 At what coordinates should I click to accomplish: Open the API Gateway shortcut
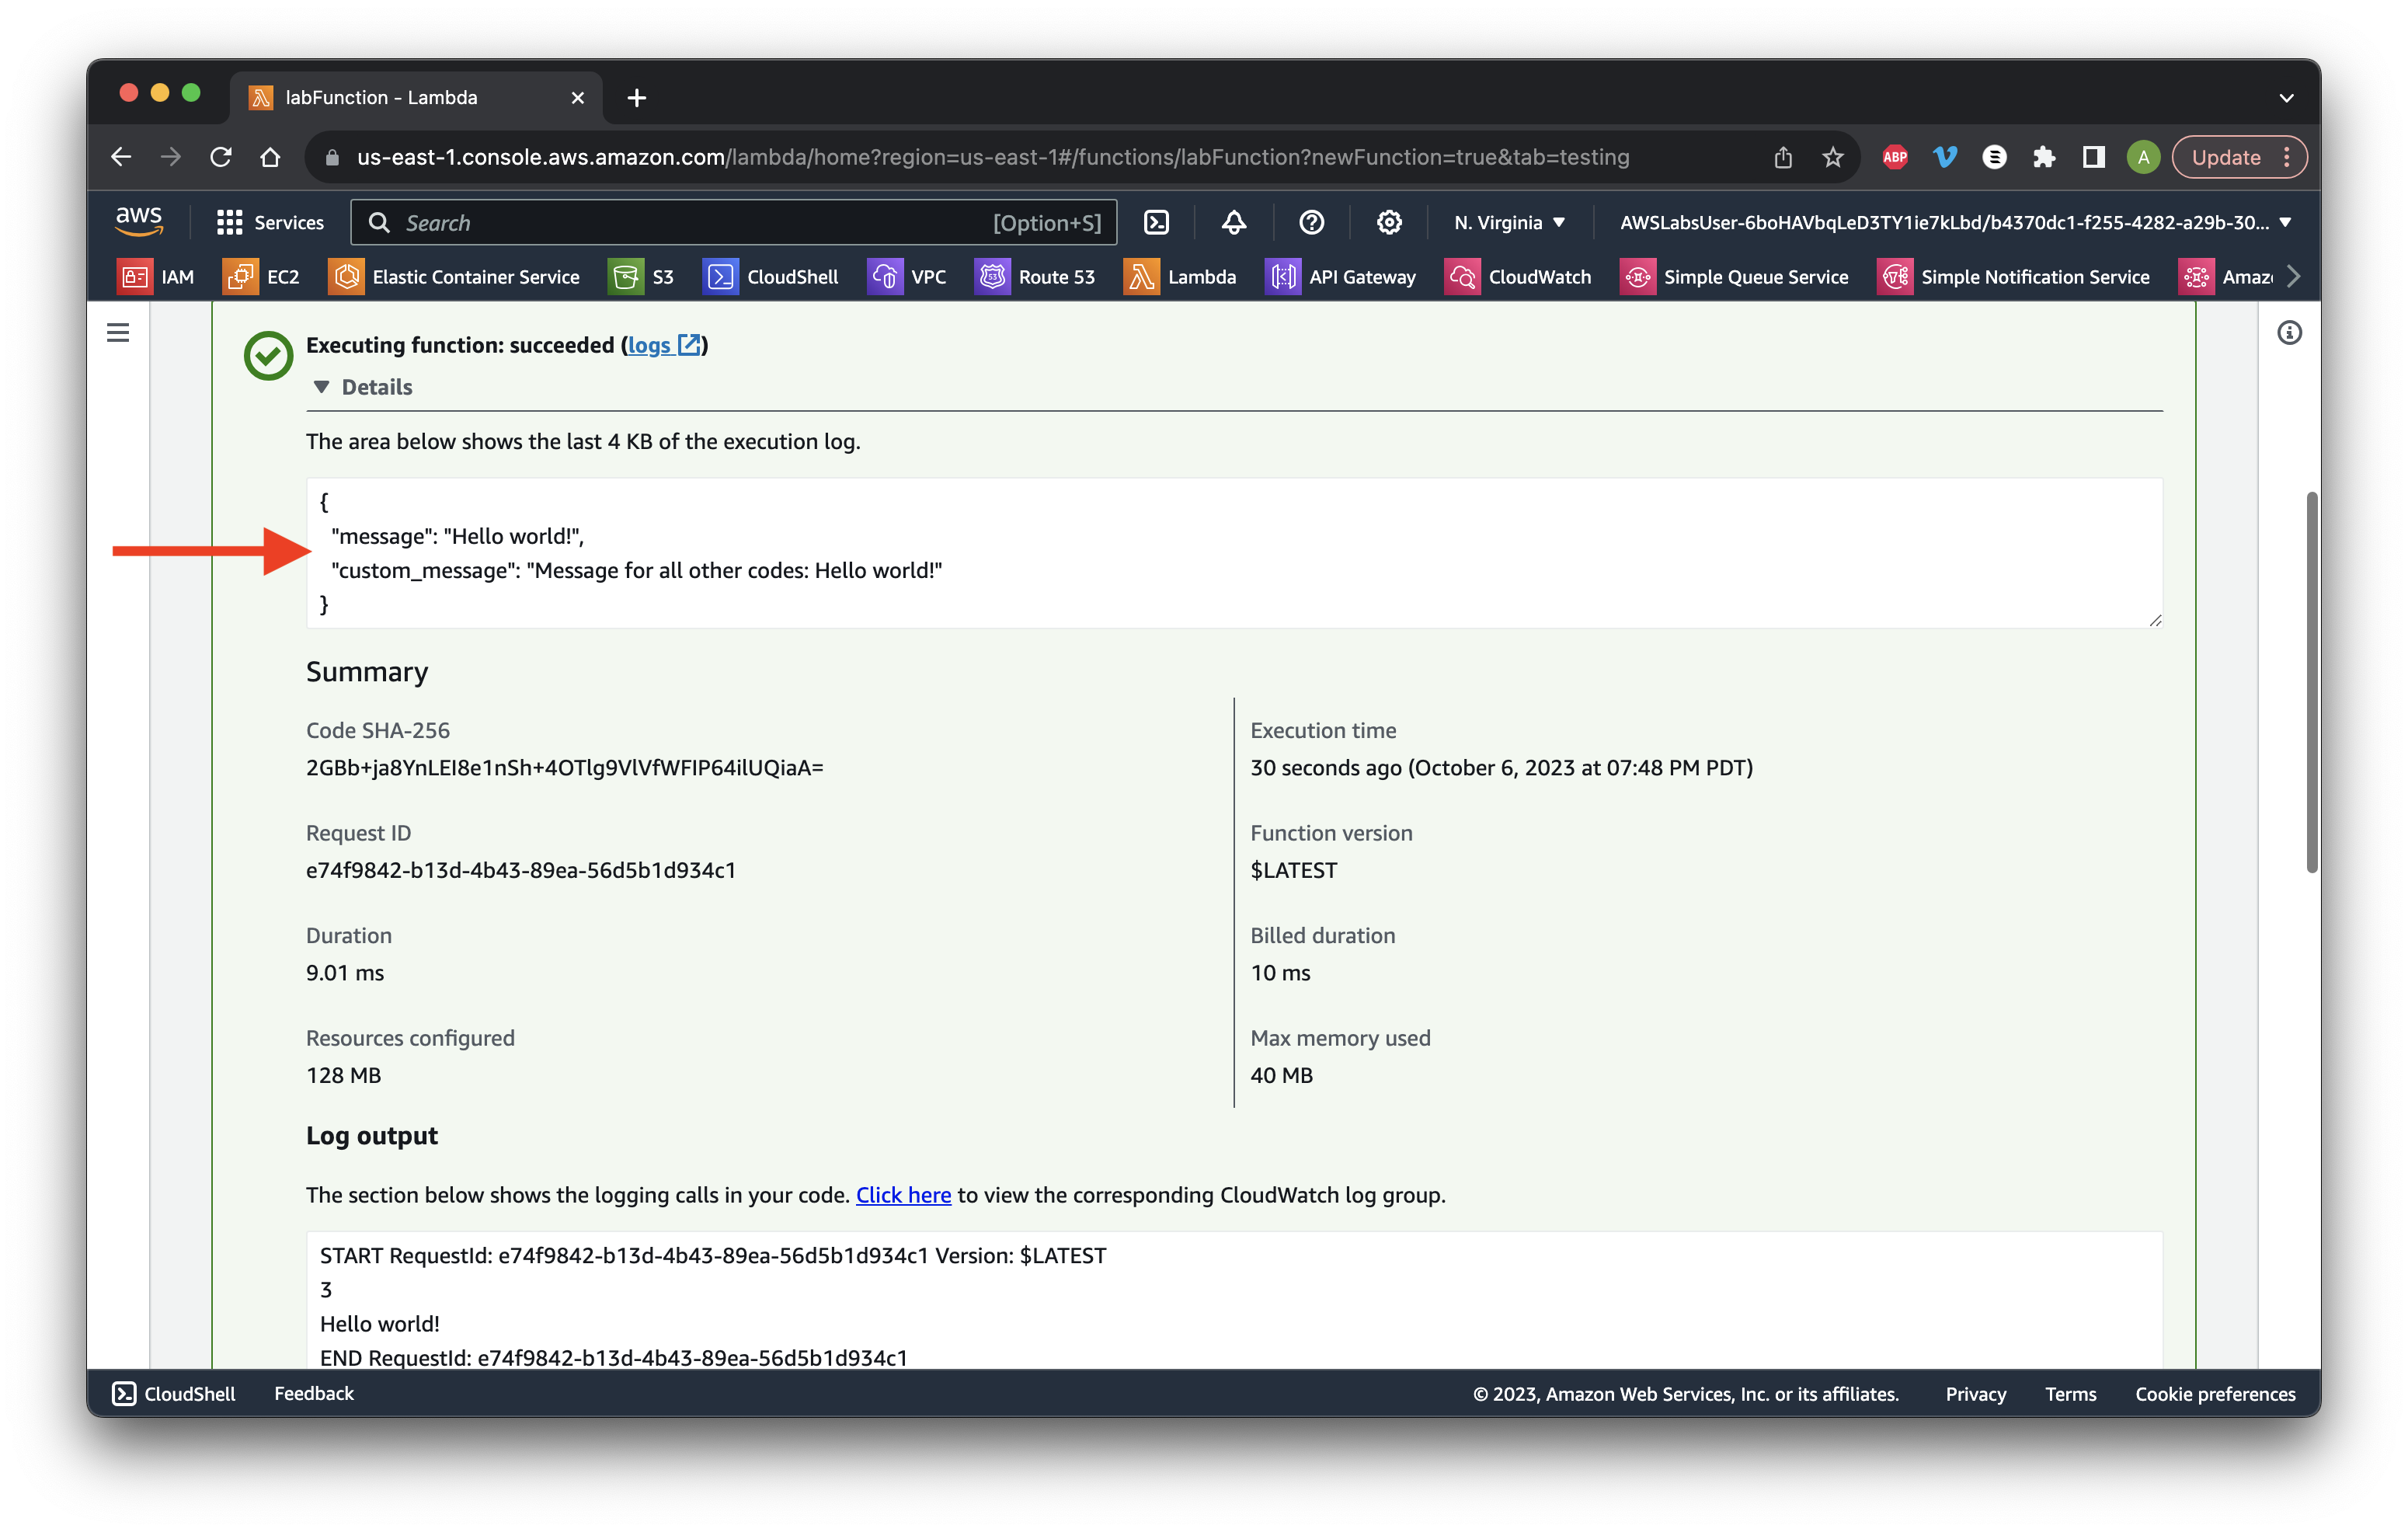pos(1341,277)
